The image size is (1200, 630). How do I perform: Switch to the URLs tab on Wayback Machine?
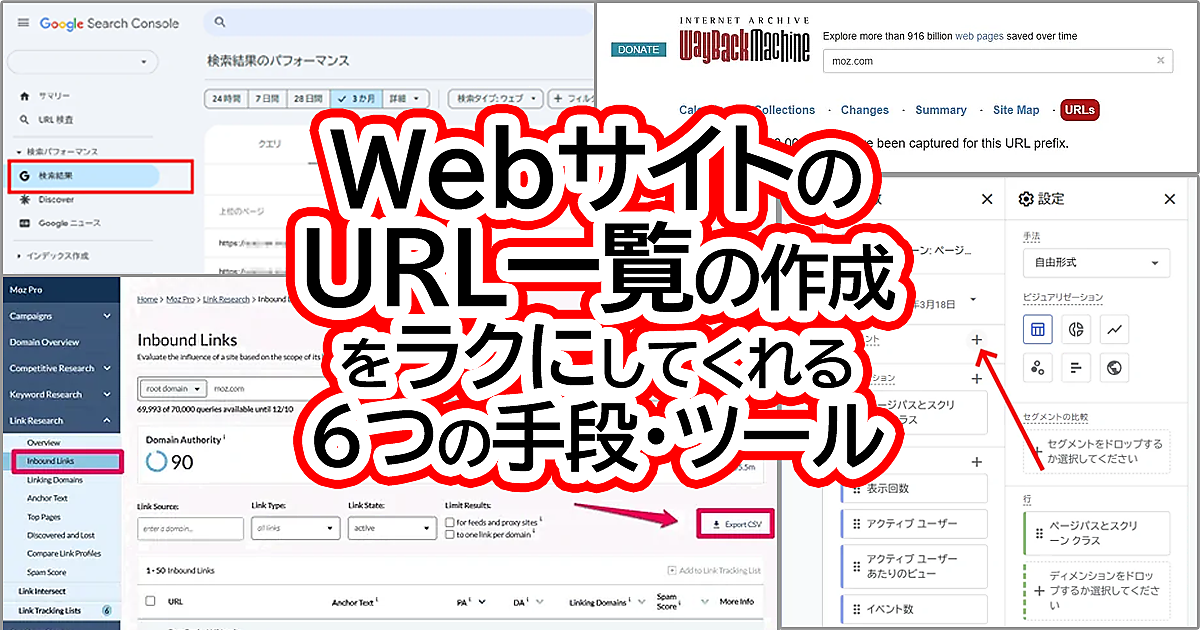(1080, 110)
